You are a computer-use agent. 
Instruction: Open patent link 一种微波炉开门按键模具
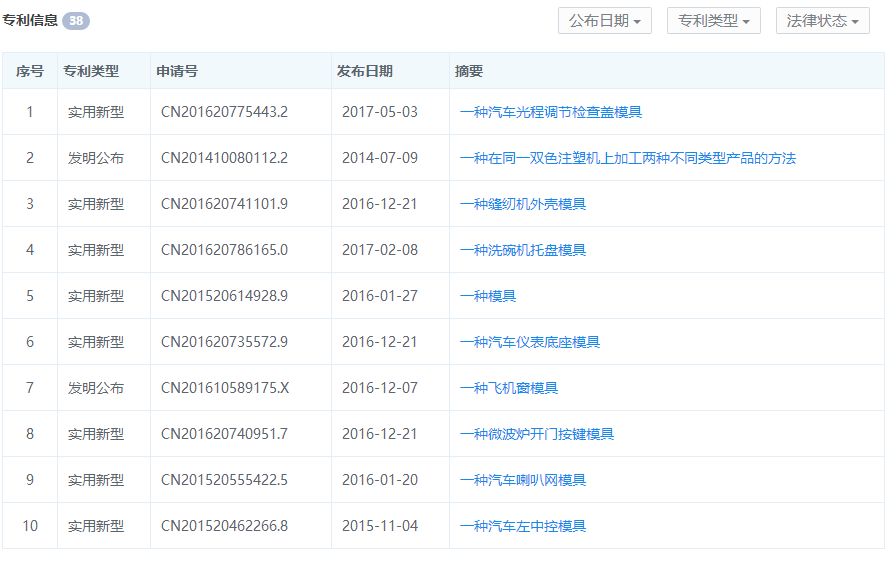[x=536, y=434]
